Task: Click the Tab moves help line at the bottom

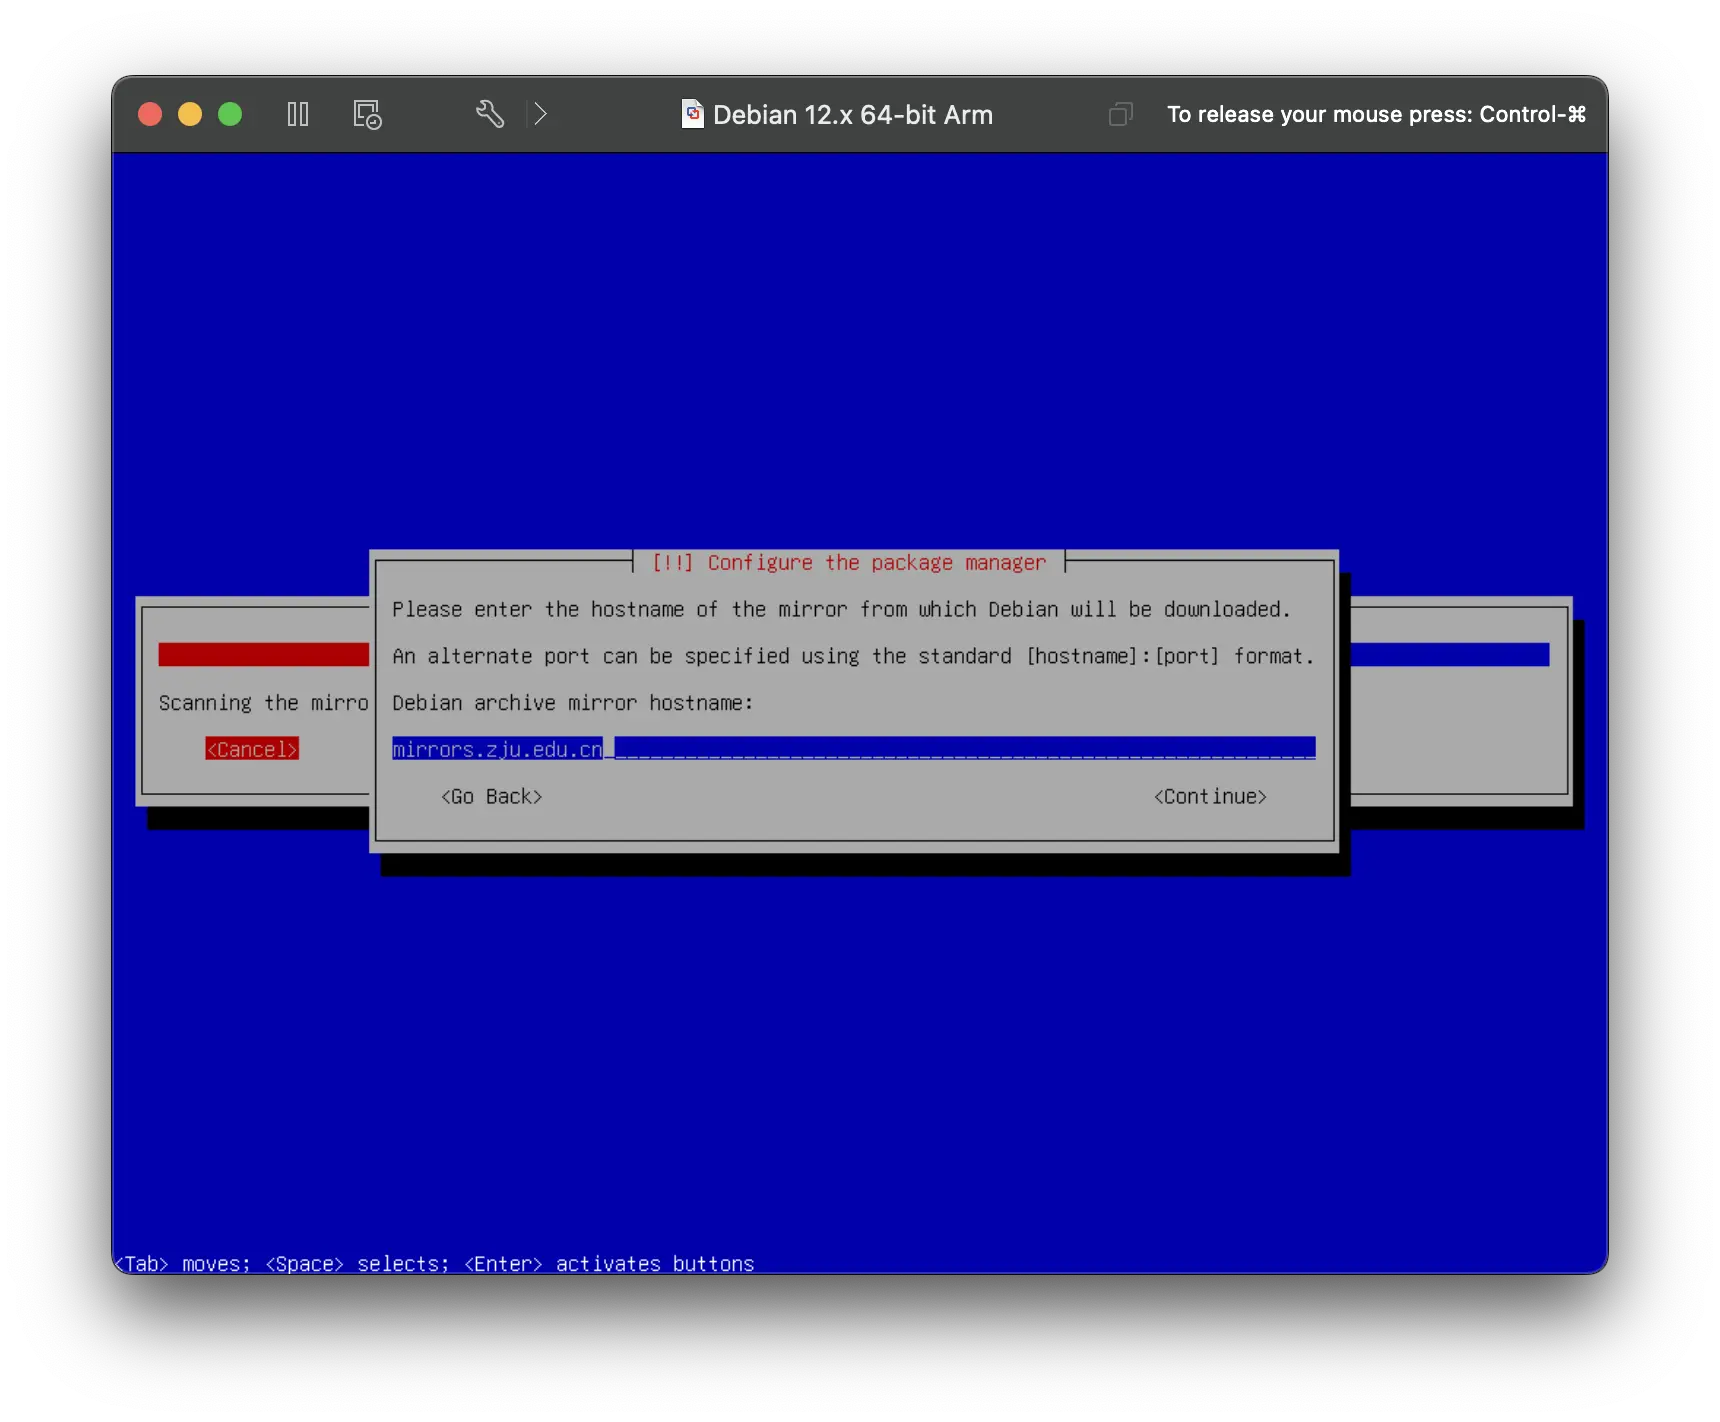Action: click(435, 1263)
